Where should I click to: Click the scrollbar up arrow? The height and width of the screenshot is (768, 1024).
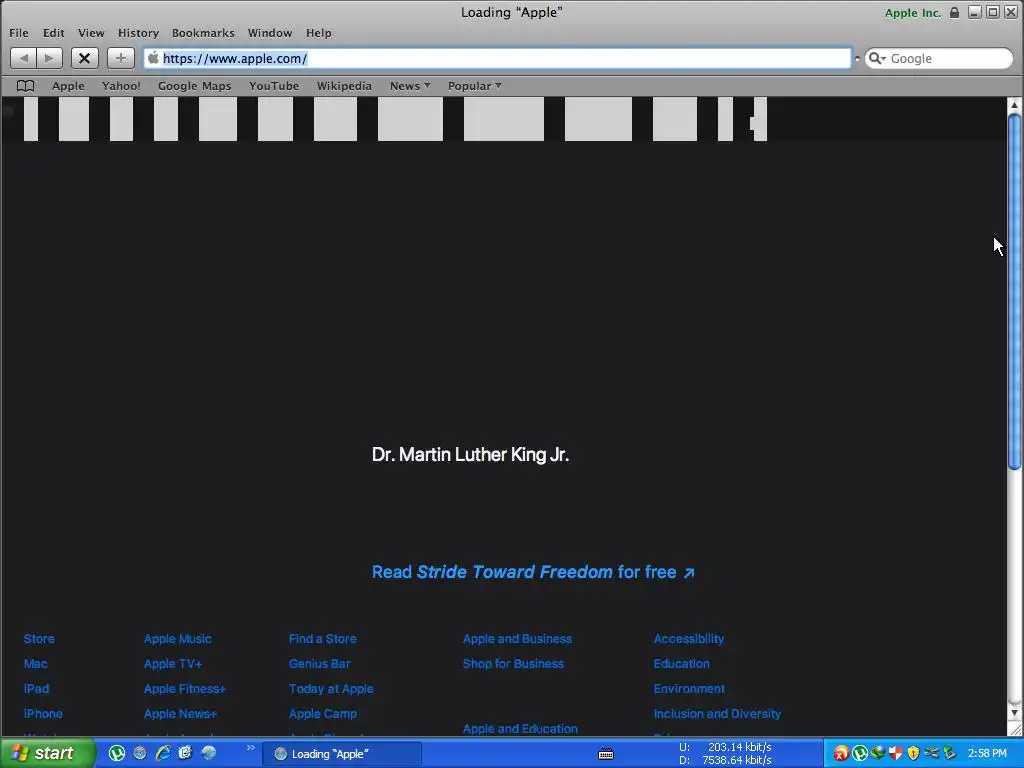1014,104
